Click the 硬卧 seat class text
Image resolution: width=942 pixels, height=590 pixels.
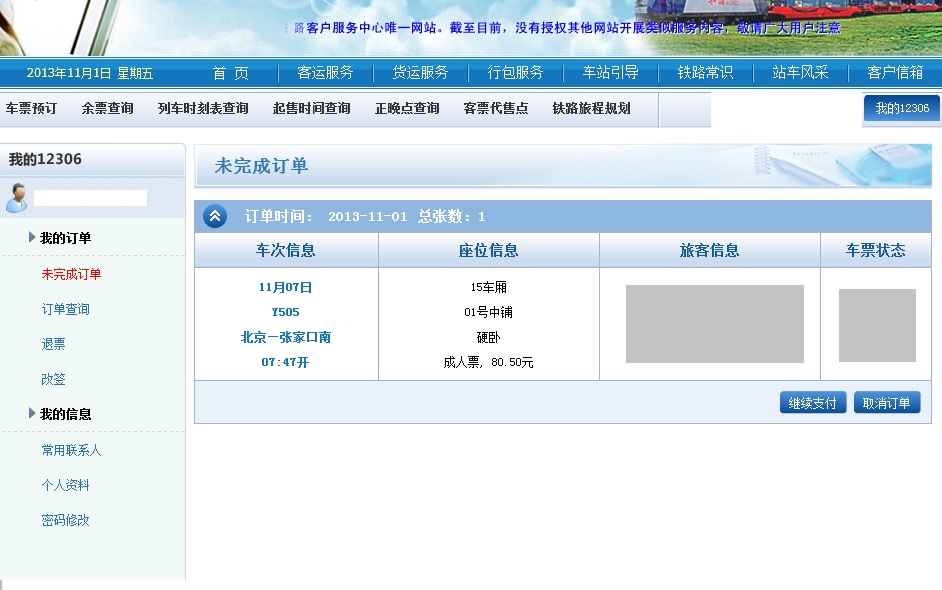pyautogui.click(x=488, y=338)
